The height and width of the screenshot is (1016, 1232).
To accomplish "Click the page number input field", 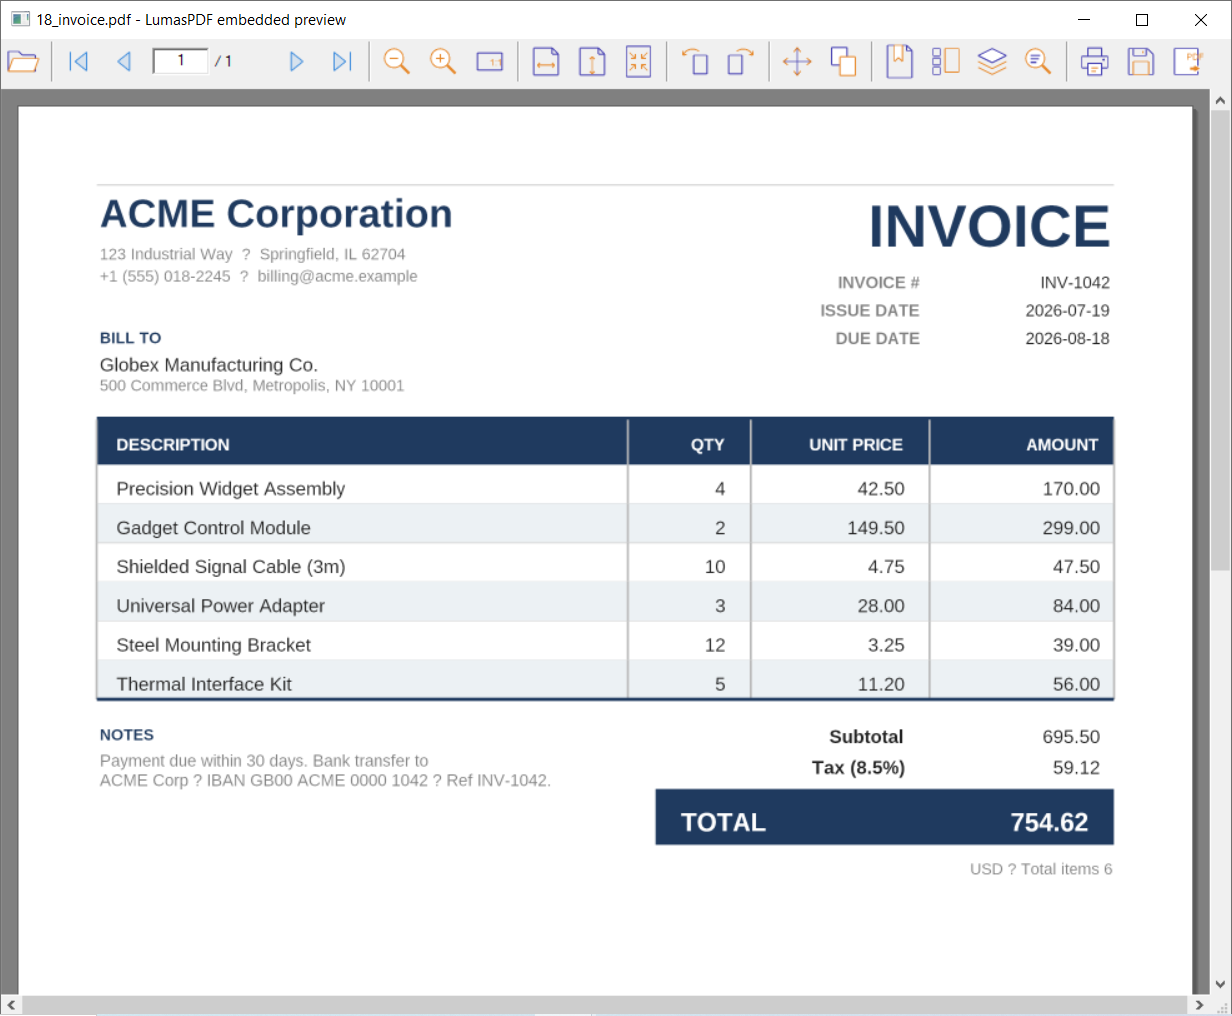I will [181, 61].
